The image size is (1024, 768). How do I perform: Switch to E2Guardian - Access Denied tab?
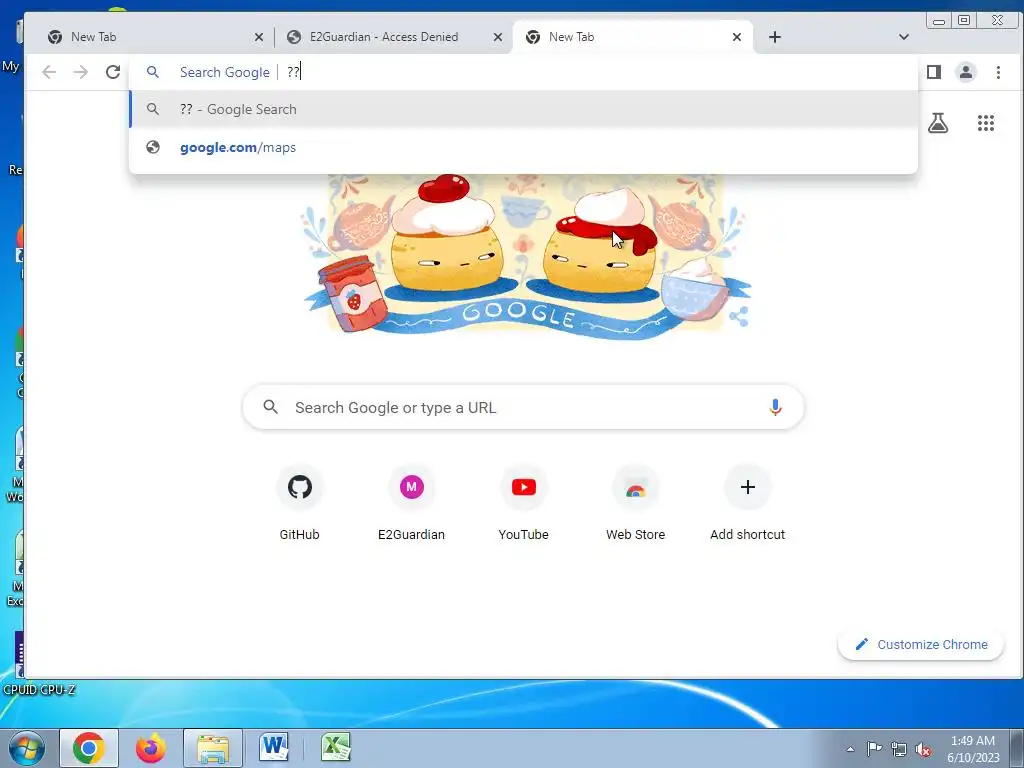[x=394, y=37]
